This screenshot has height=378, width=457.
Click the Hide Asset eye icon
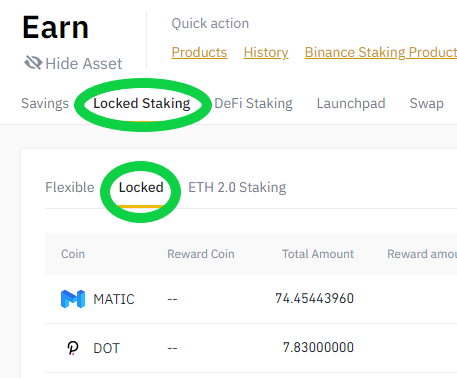pyautogui.click(x=33, y=63)
